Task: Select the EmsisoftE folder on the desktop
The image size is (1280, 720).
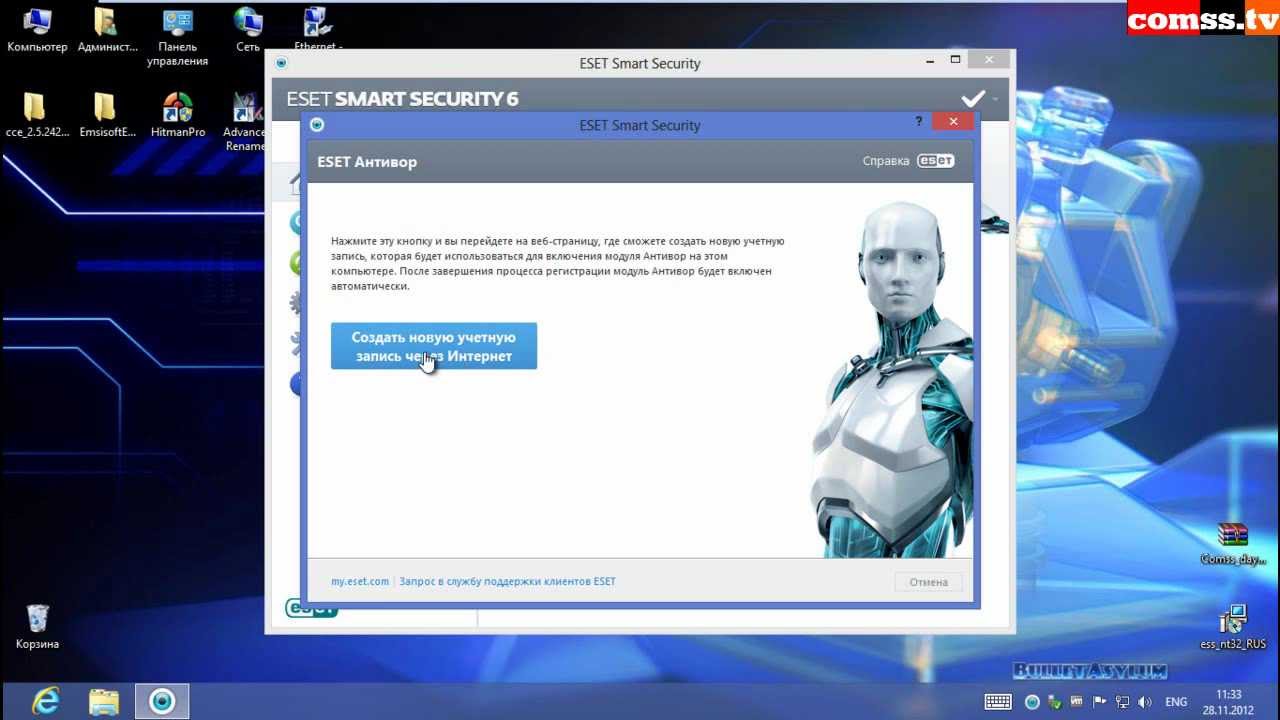Action: coord(107,115)
